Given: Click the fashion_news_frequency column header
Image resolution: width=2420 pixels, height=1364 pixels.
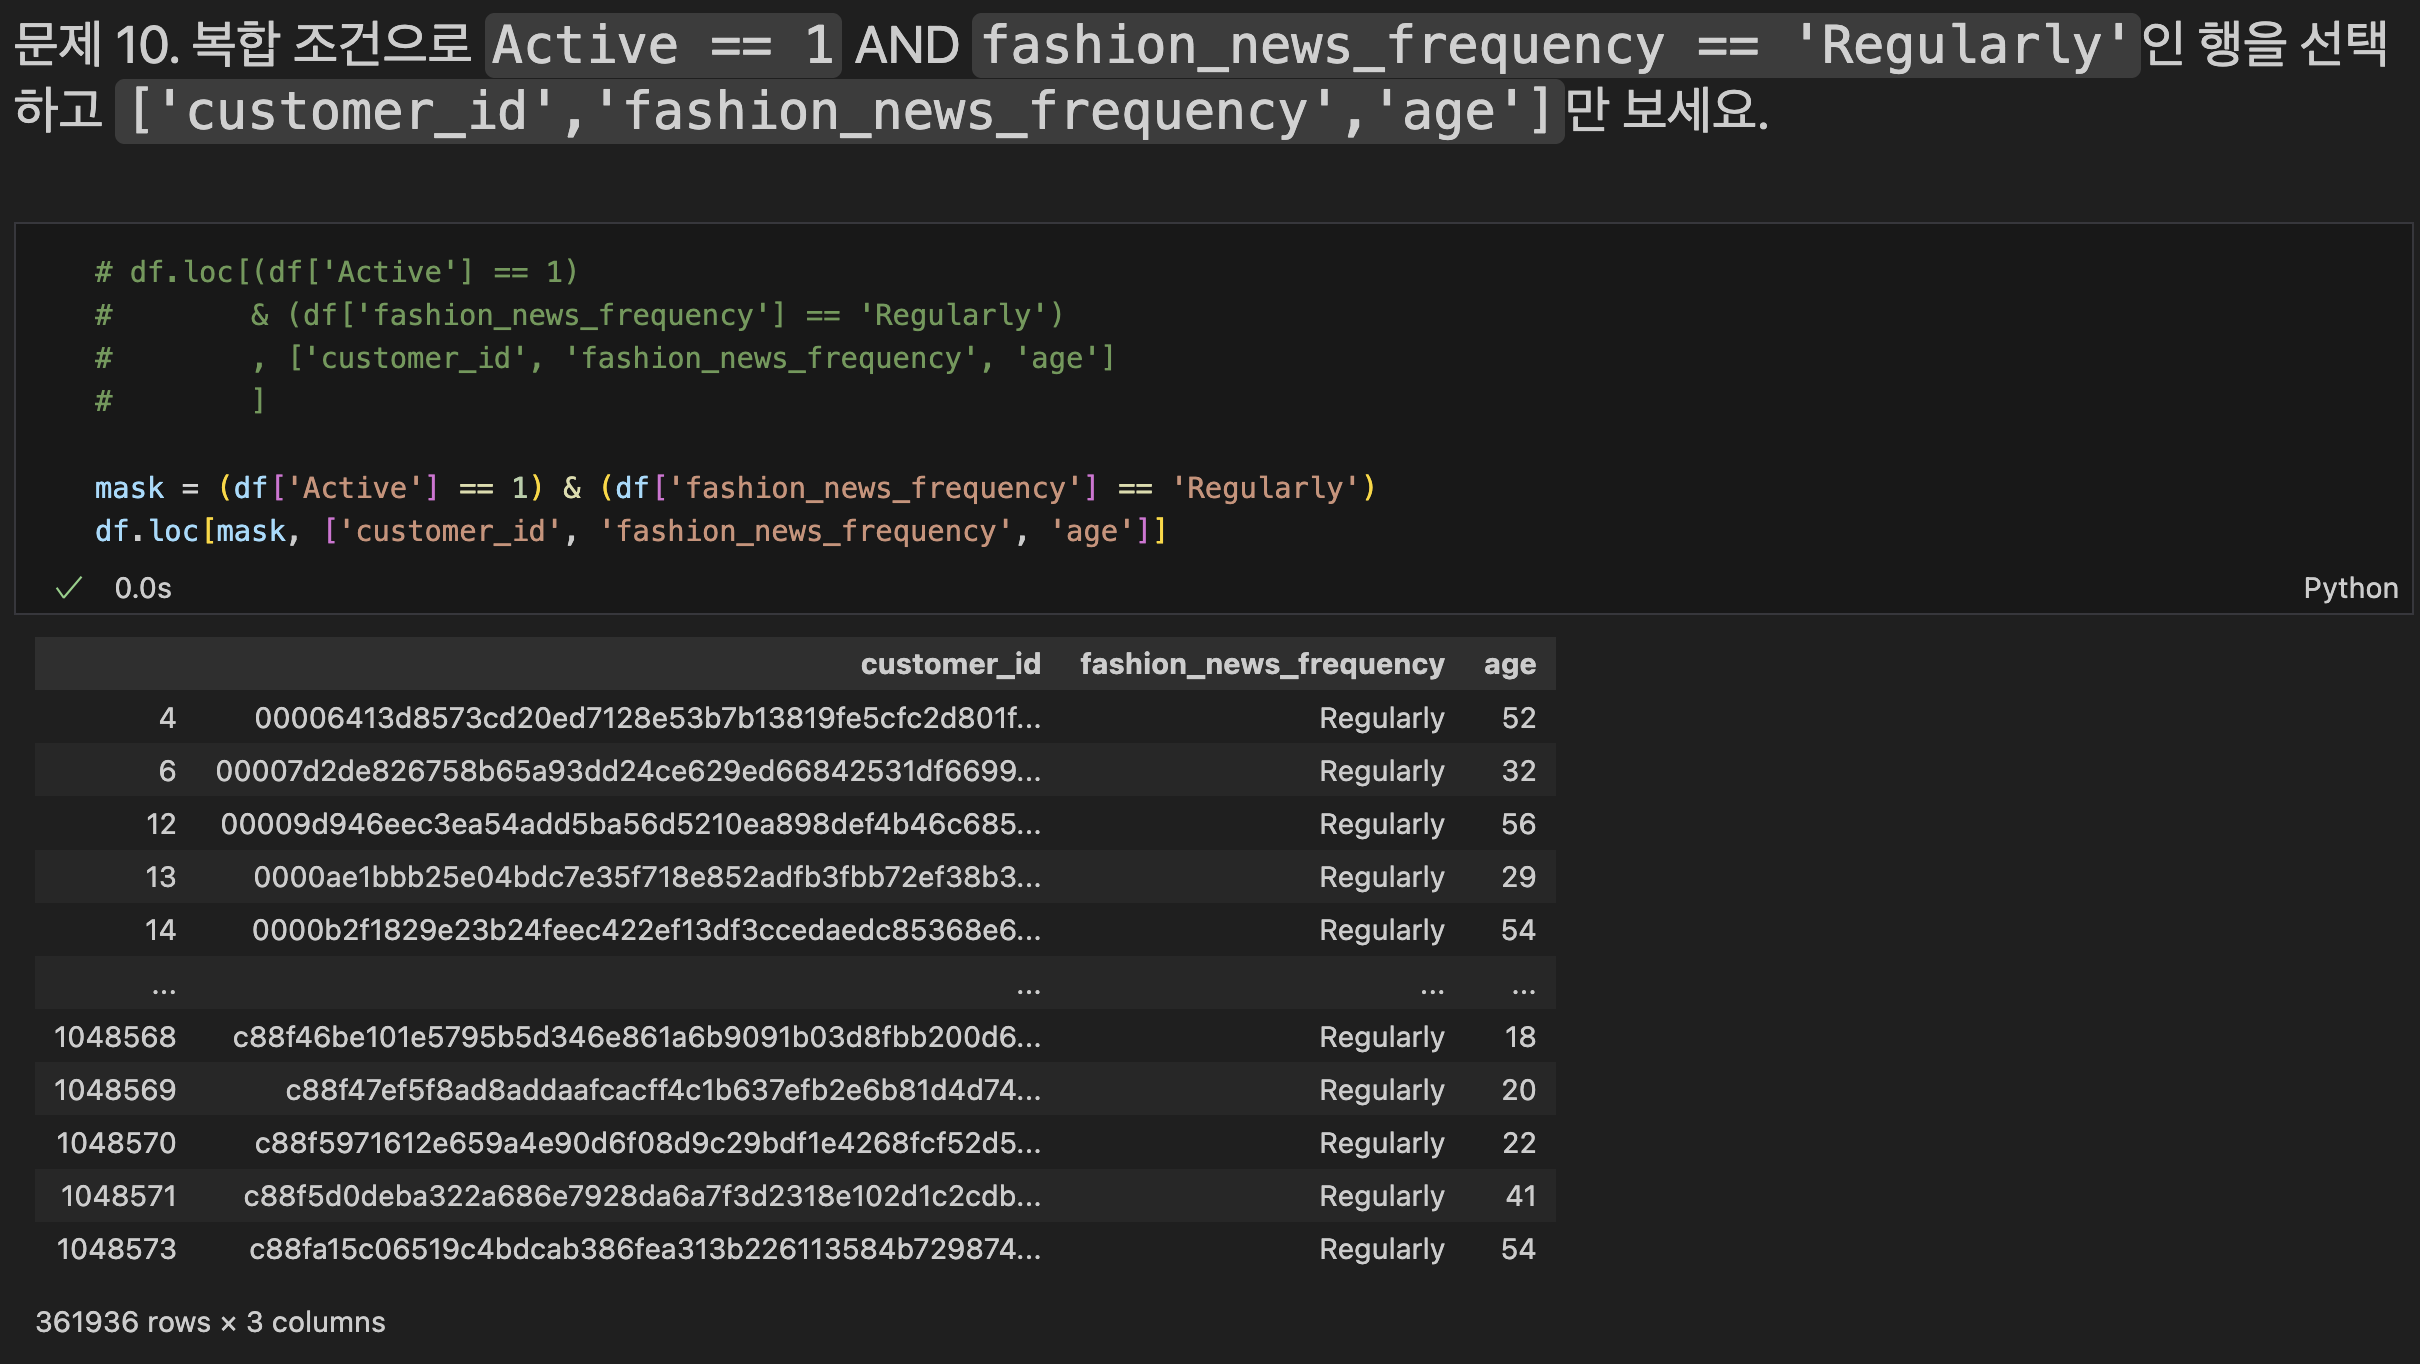Looking at the screenshot, I should coord(1262,664).
